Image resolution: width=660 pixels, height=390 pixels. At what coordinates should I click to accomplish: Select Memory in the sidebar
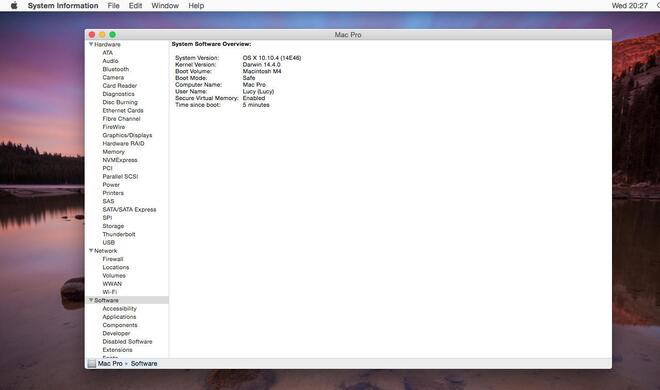pos(114,151)
